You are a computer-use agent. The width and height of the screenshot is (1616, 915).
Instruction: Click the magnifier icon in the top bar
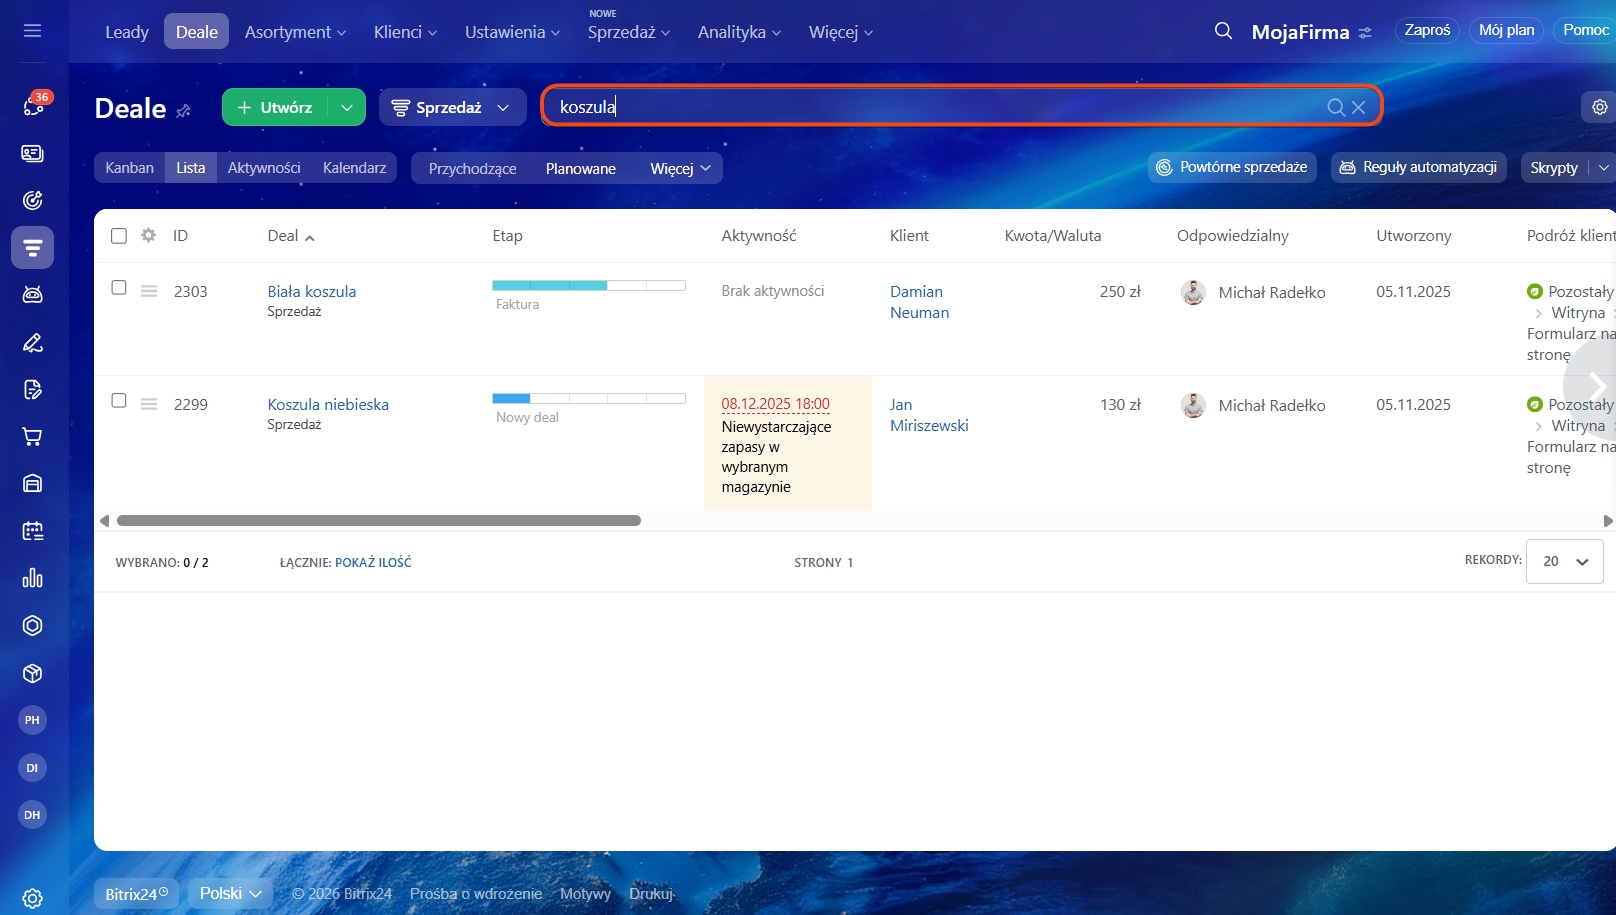(x=1222, y=31)
